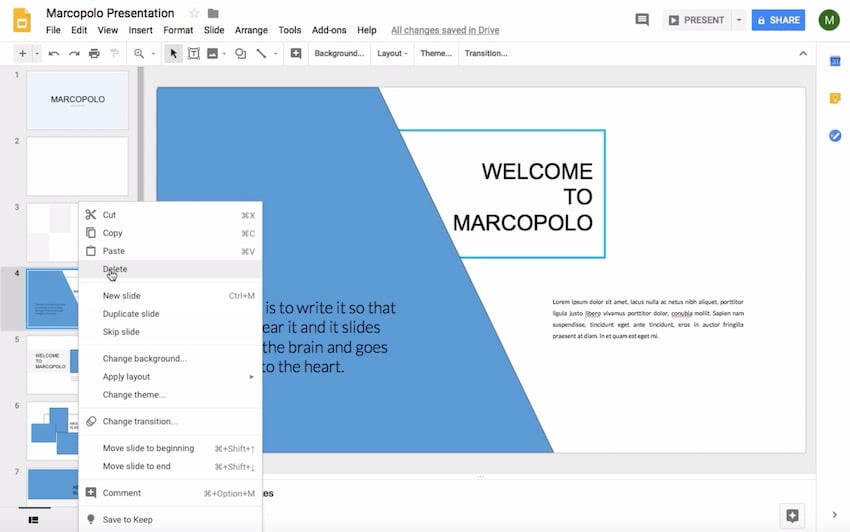Screen dimensions: 850x532
Task: Click the Background... toolbar button
Action: (x=339, y=53)
